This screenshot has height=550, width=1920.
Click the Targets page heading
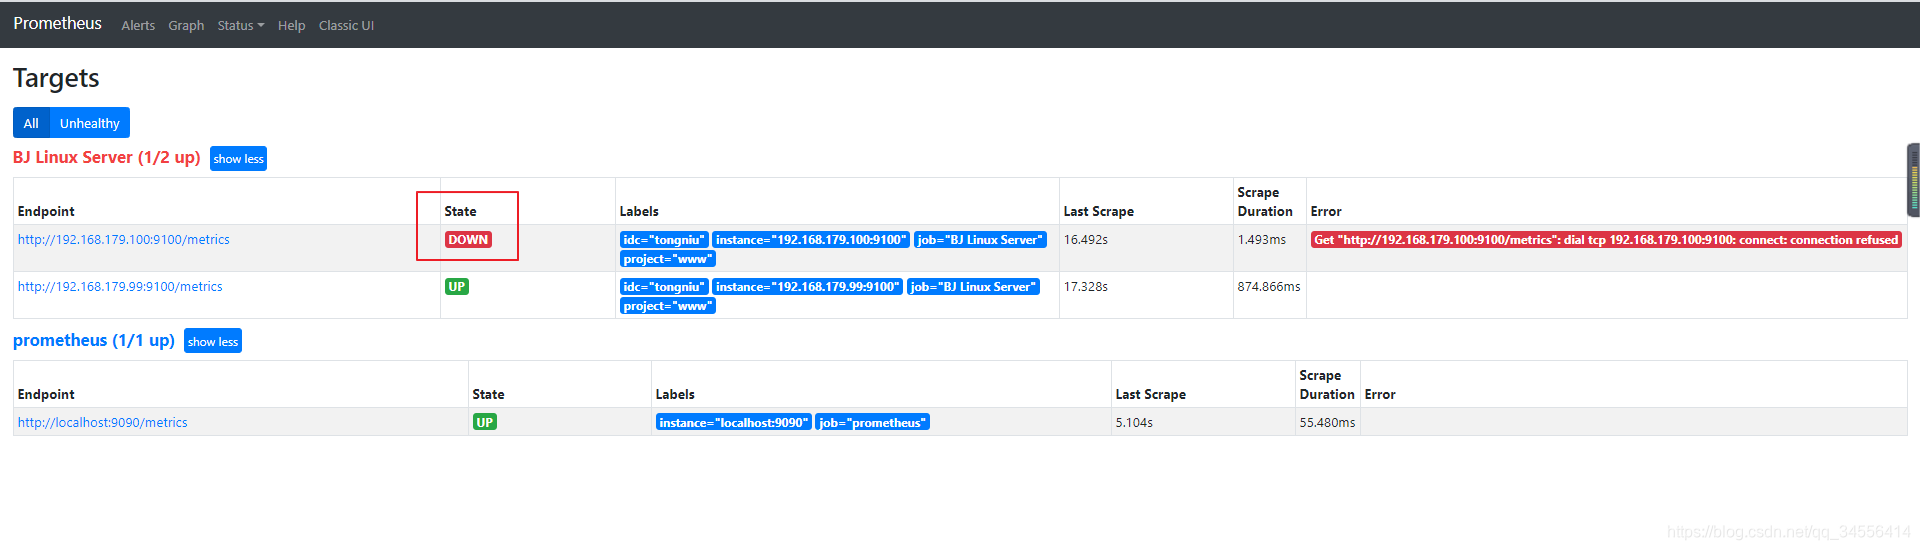56,78
